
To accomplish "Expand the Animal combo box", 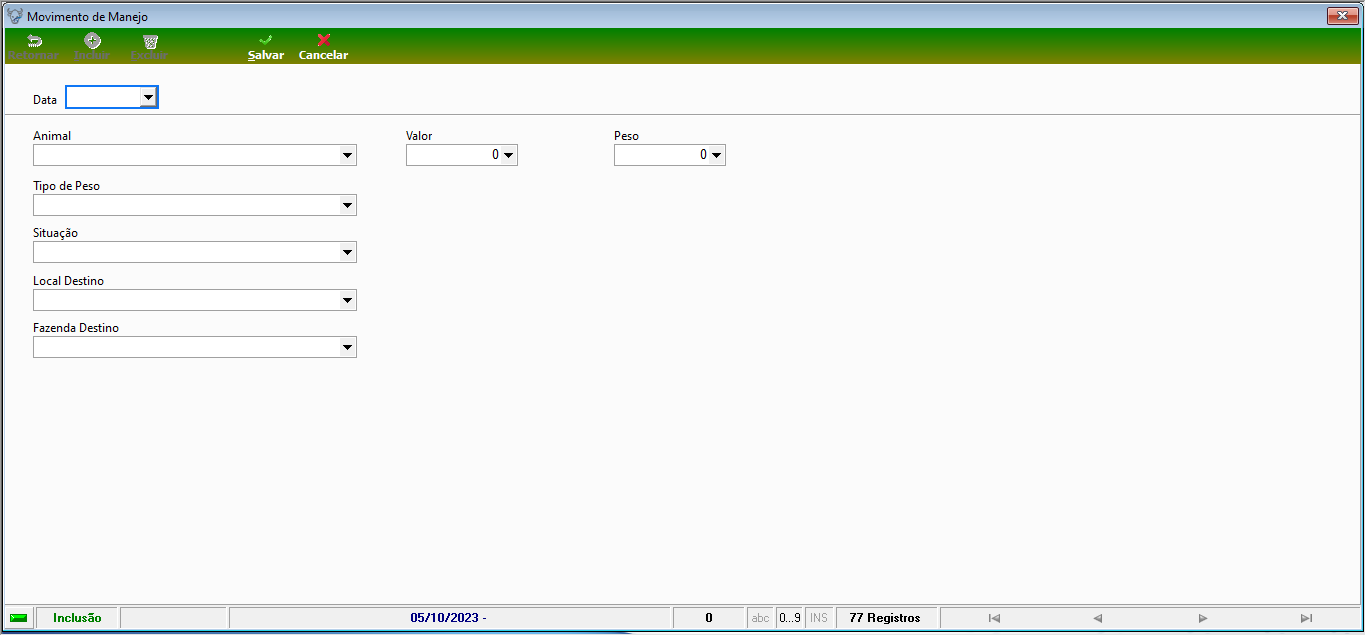I will pyautogui.click(x=347, y=155).
